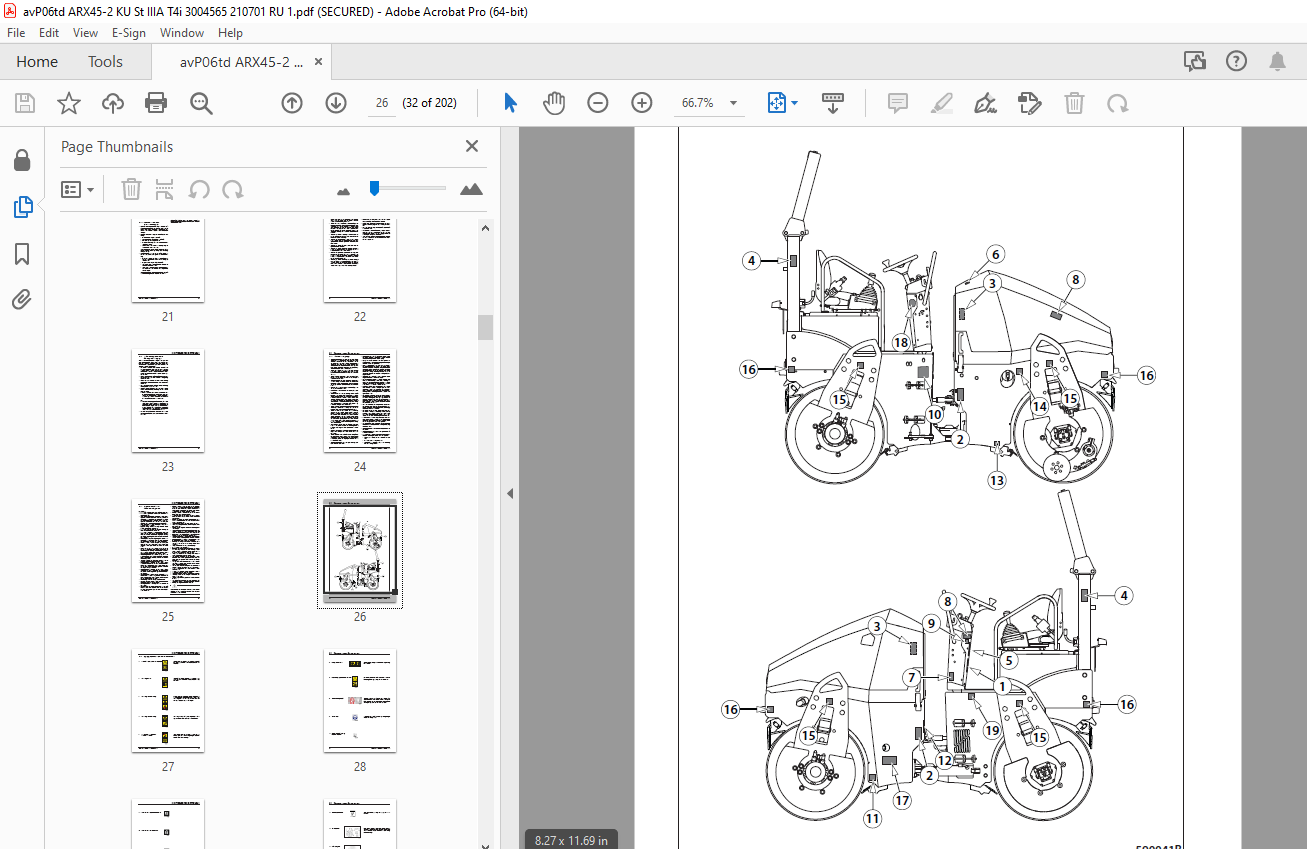This screenshot has width=1307, height=849.
Task: Toggle the Page Thumbnails sidebar icon
Action: click(x=22, y=207)
